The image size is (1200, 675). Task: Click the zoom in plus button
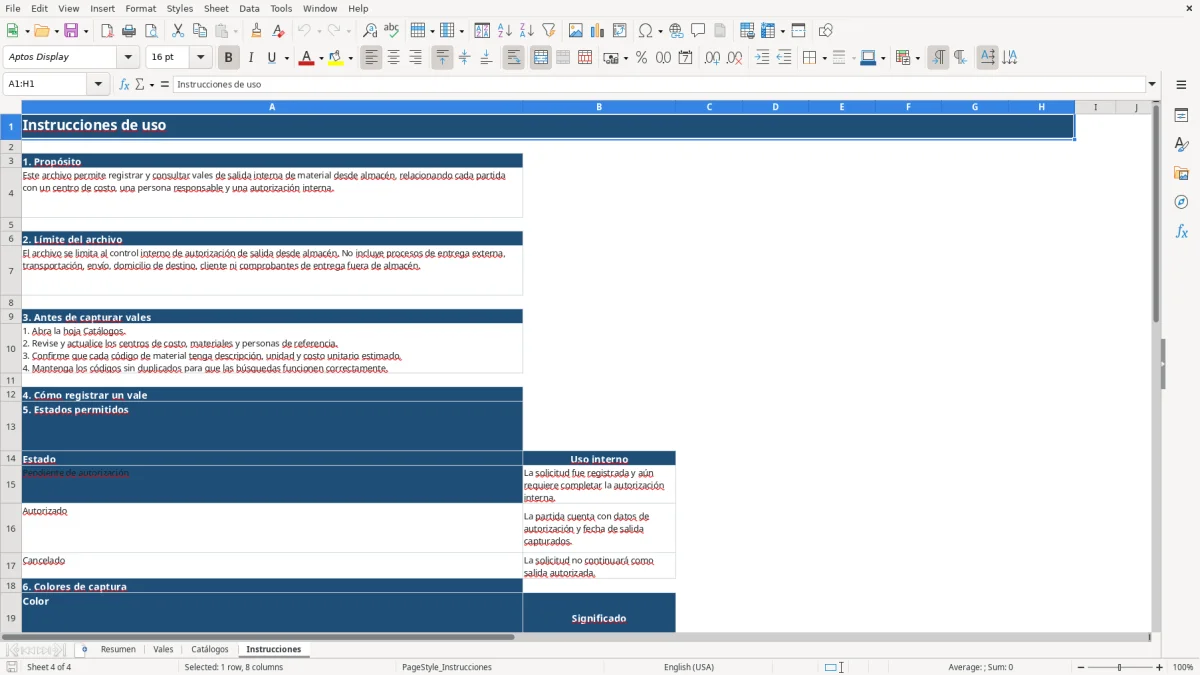(1160, 667)
